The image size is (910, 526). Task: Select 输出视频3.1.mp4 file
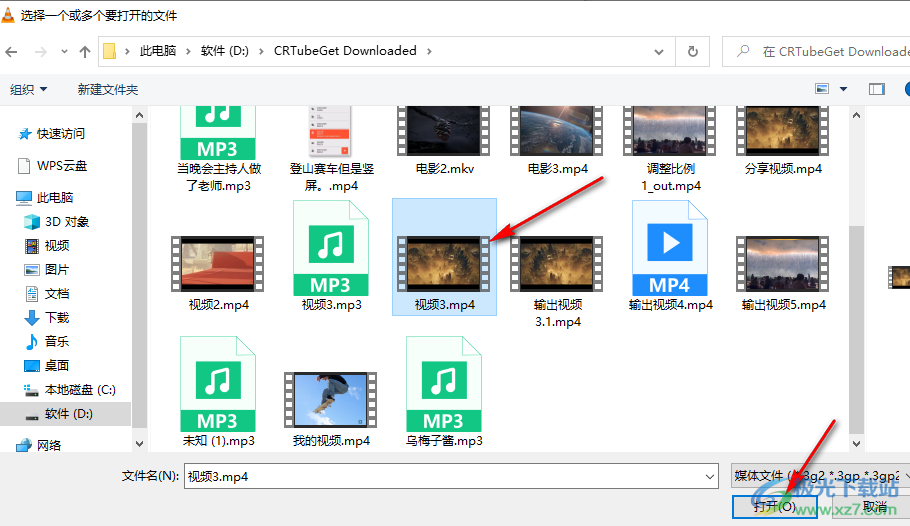pos(557,282)
